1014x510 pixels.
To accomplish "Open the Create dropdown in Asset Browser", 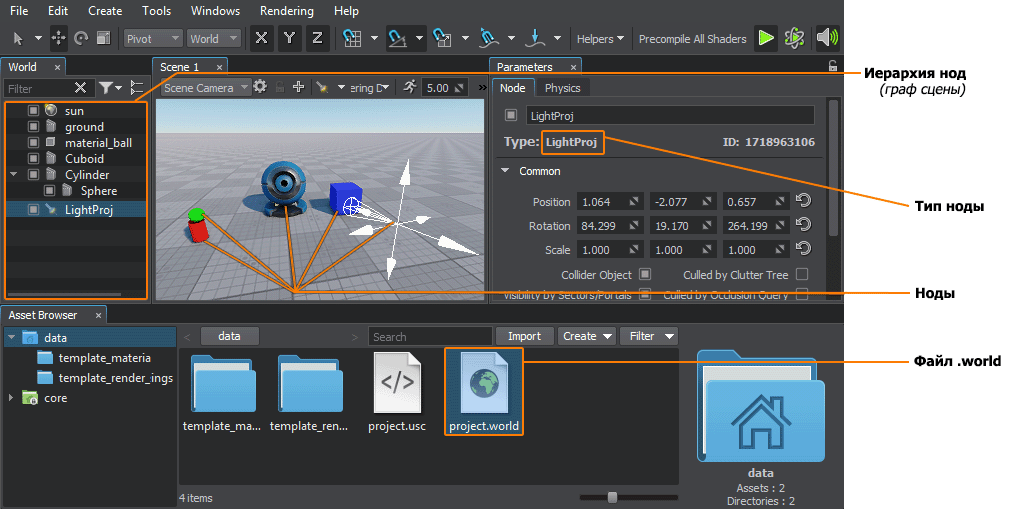I will (x=586, y=336).
